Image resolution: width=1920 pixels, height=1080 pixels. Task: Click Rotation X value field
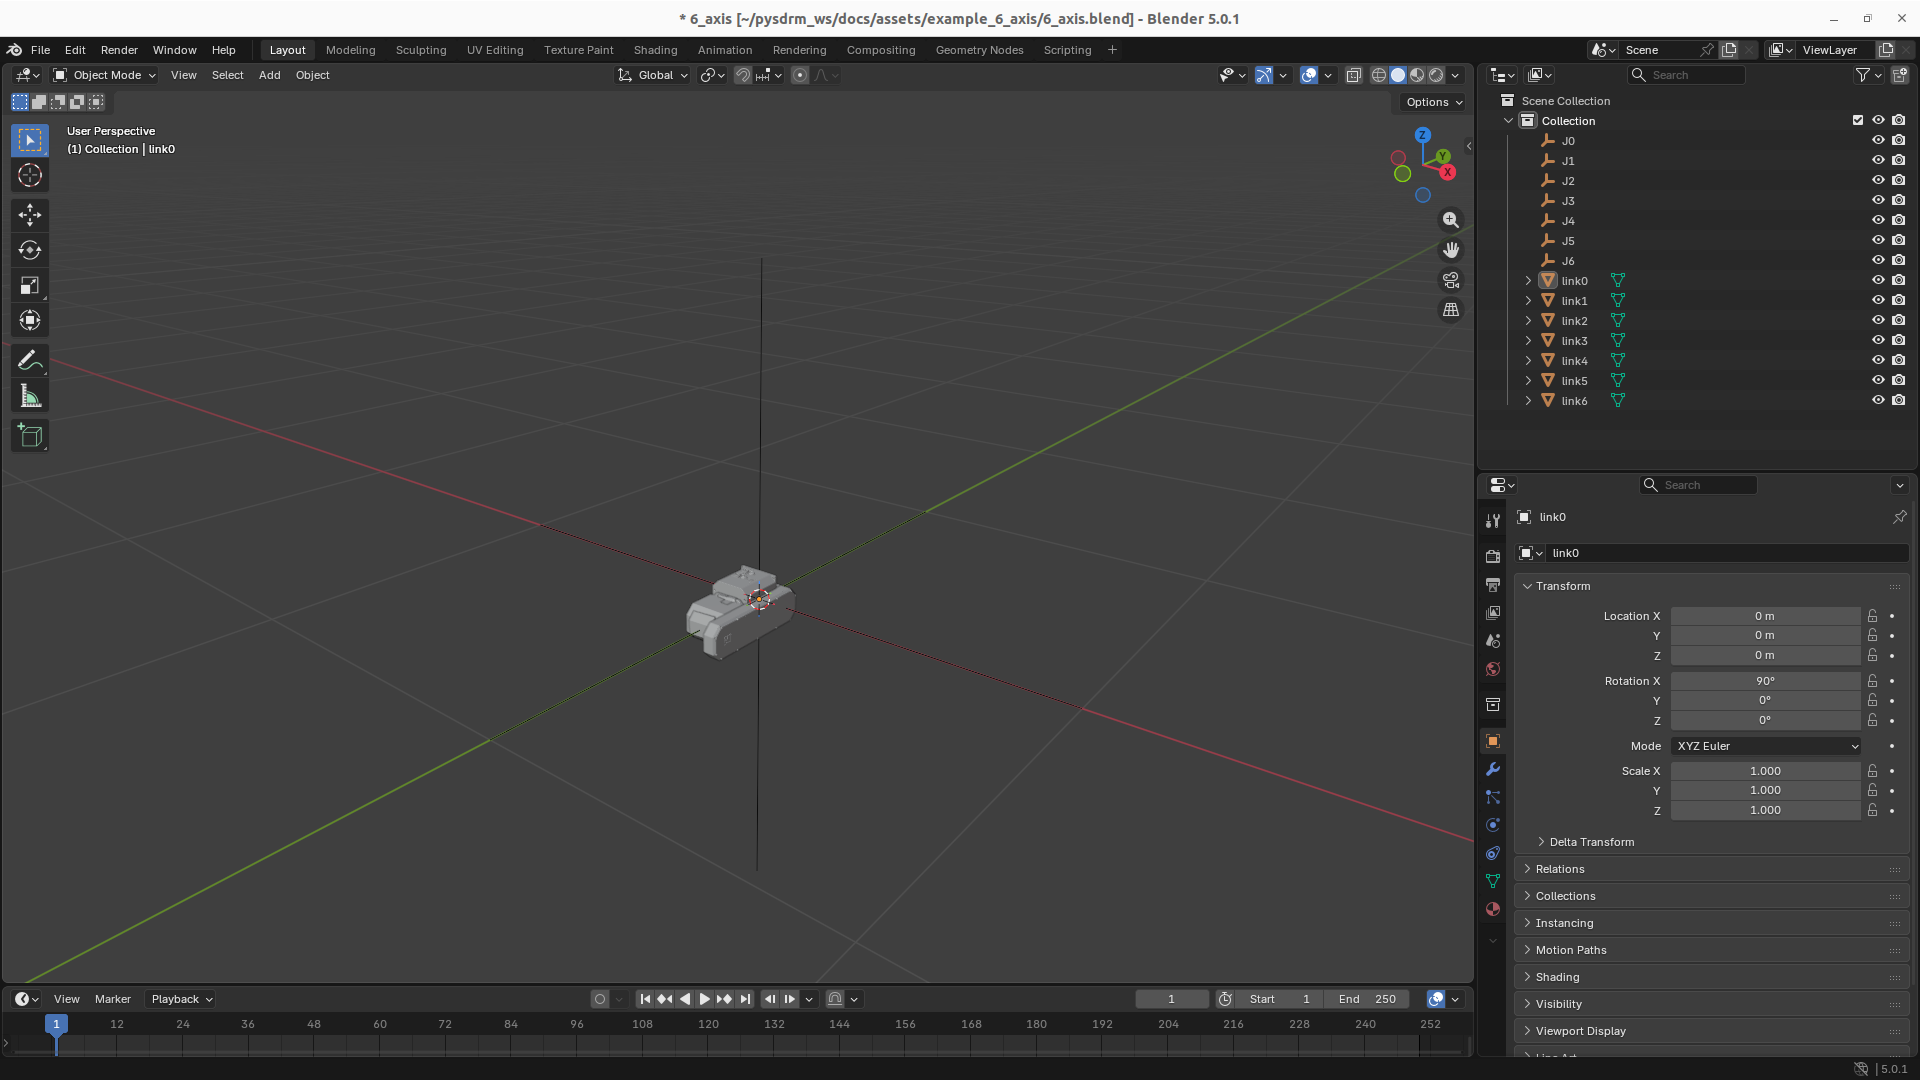[1765, 681]
